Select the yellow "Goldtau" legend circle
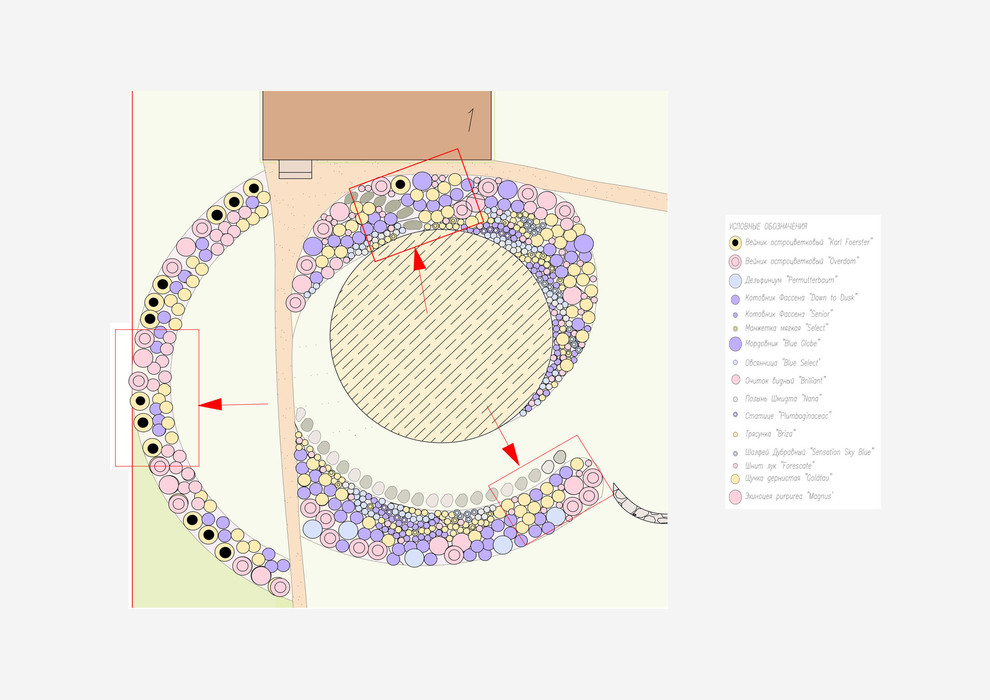Screen dimensions: 990x700 (735, 479)
